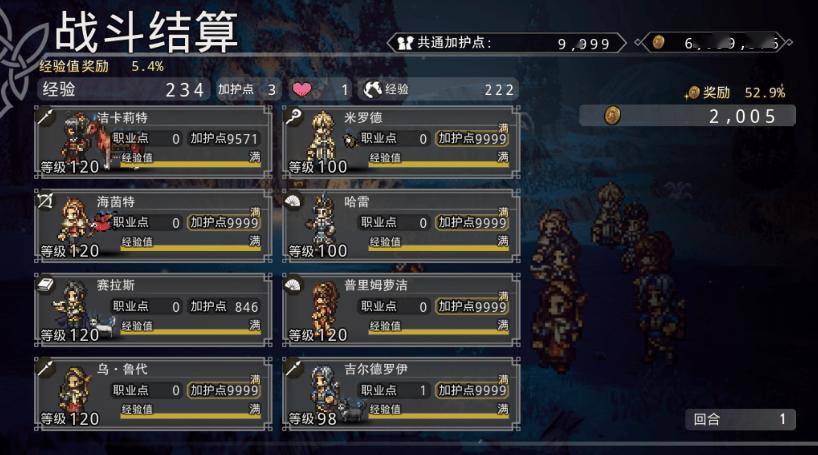This screenshot has height=455, width=818.
Task: Click 洁卡莉特's yellow experience bar
Action: (190, 165)
